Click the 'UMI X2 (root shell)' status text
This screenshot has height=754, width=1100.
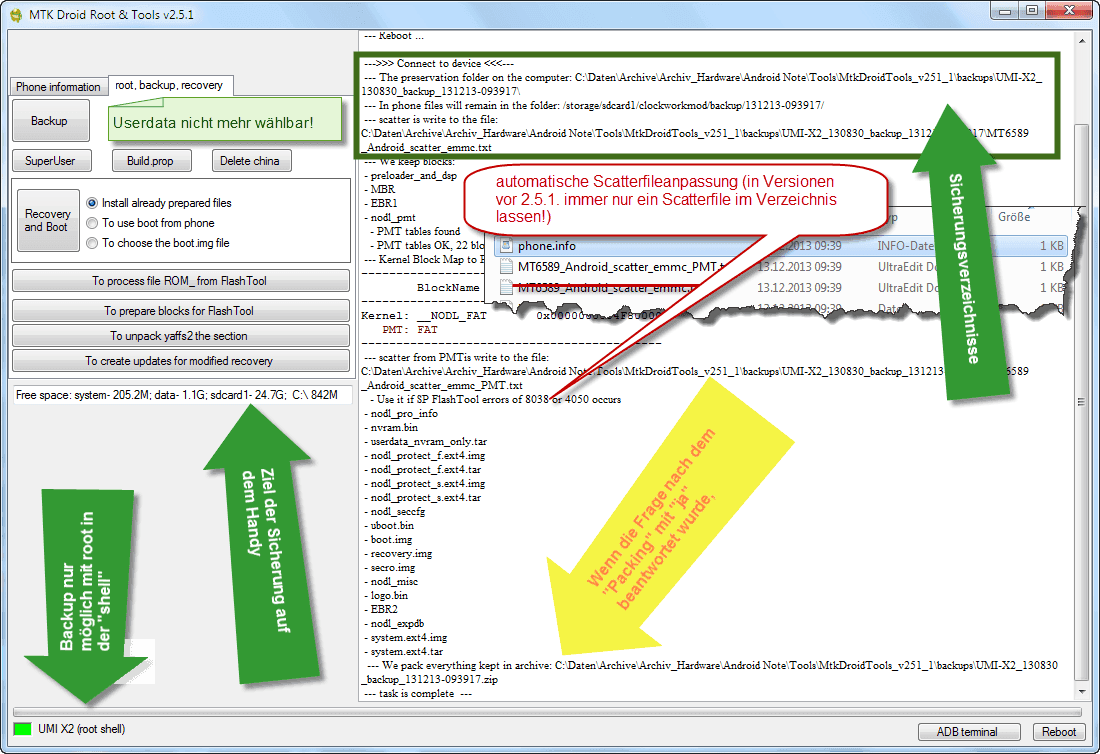point(81,729)
